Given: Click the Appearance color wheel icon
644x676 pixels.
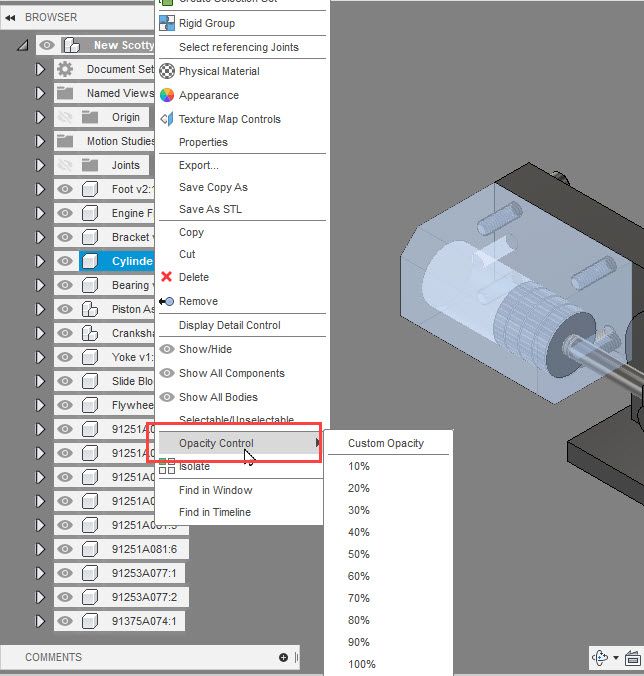Looking at the screenshot, I should pyautogui.click(x=167, y=95).
